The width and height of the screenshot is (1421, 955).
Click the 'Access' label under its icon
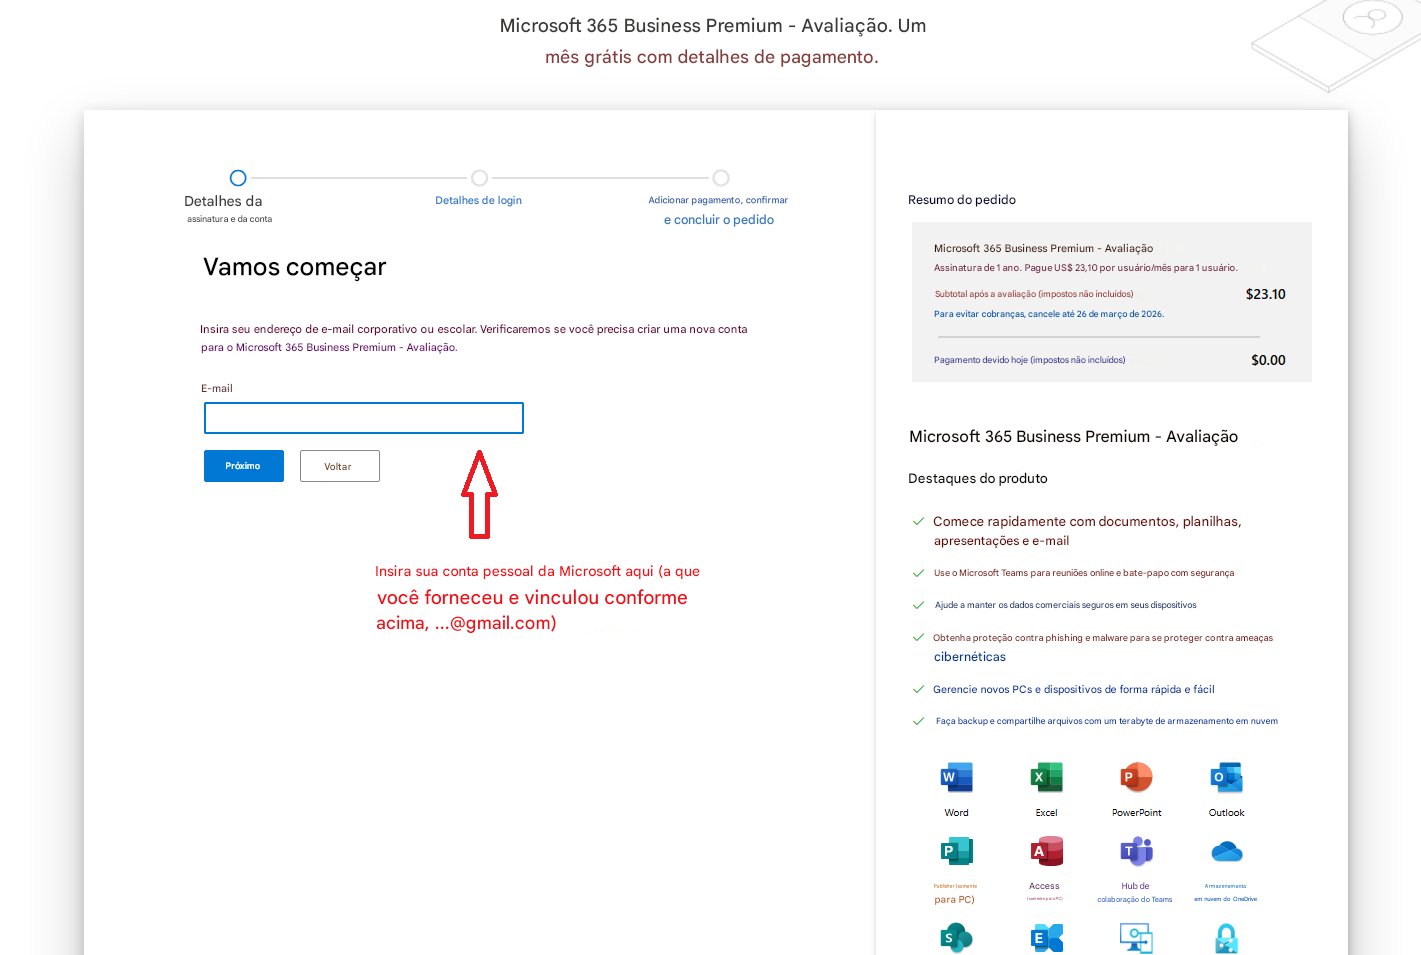pyautogui.click(x=1045, y=886)
